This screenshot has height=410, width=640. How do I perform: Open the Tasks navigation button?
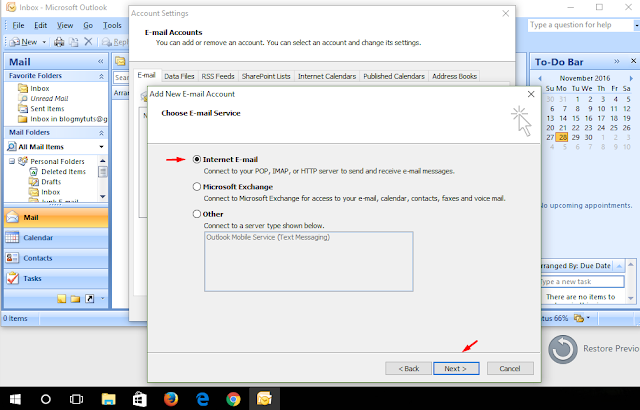click(x=56, y=279)
